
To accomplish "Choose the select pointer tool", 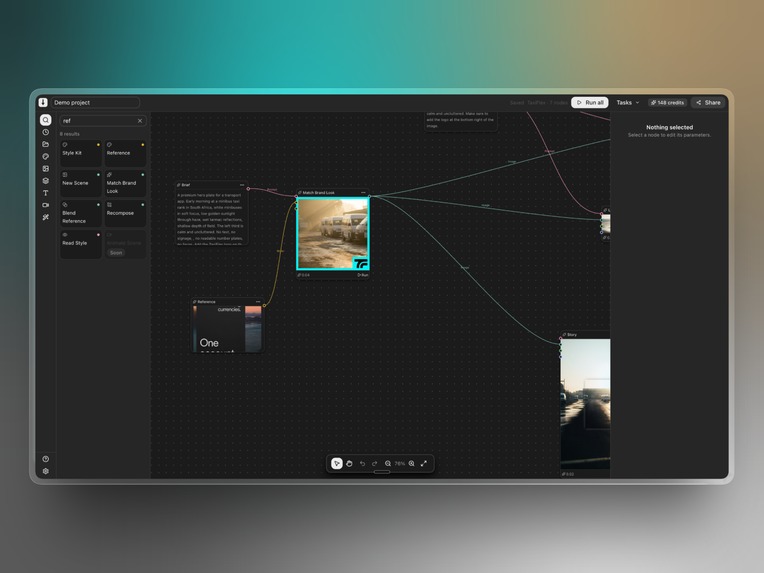I will [337, 463].
